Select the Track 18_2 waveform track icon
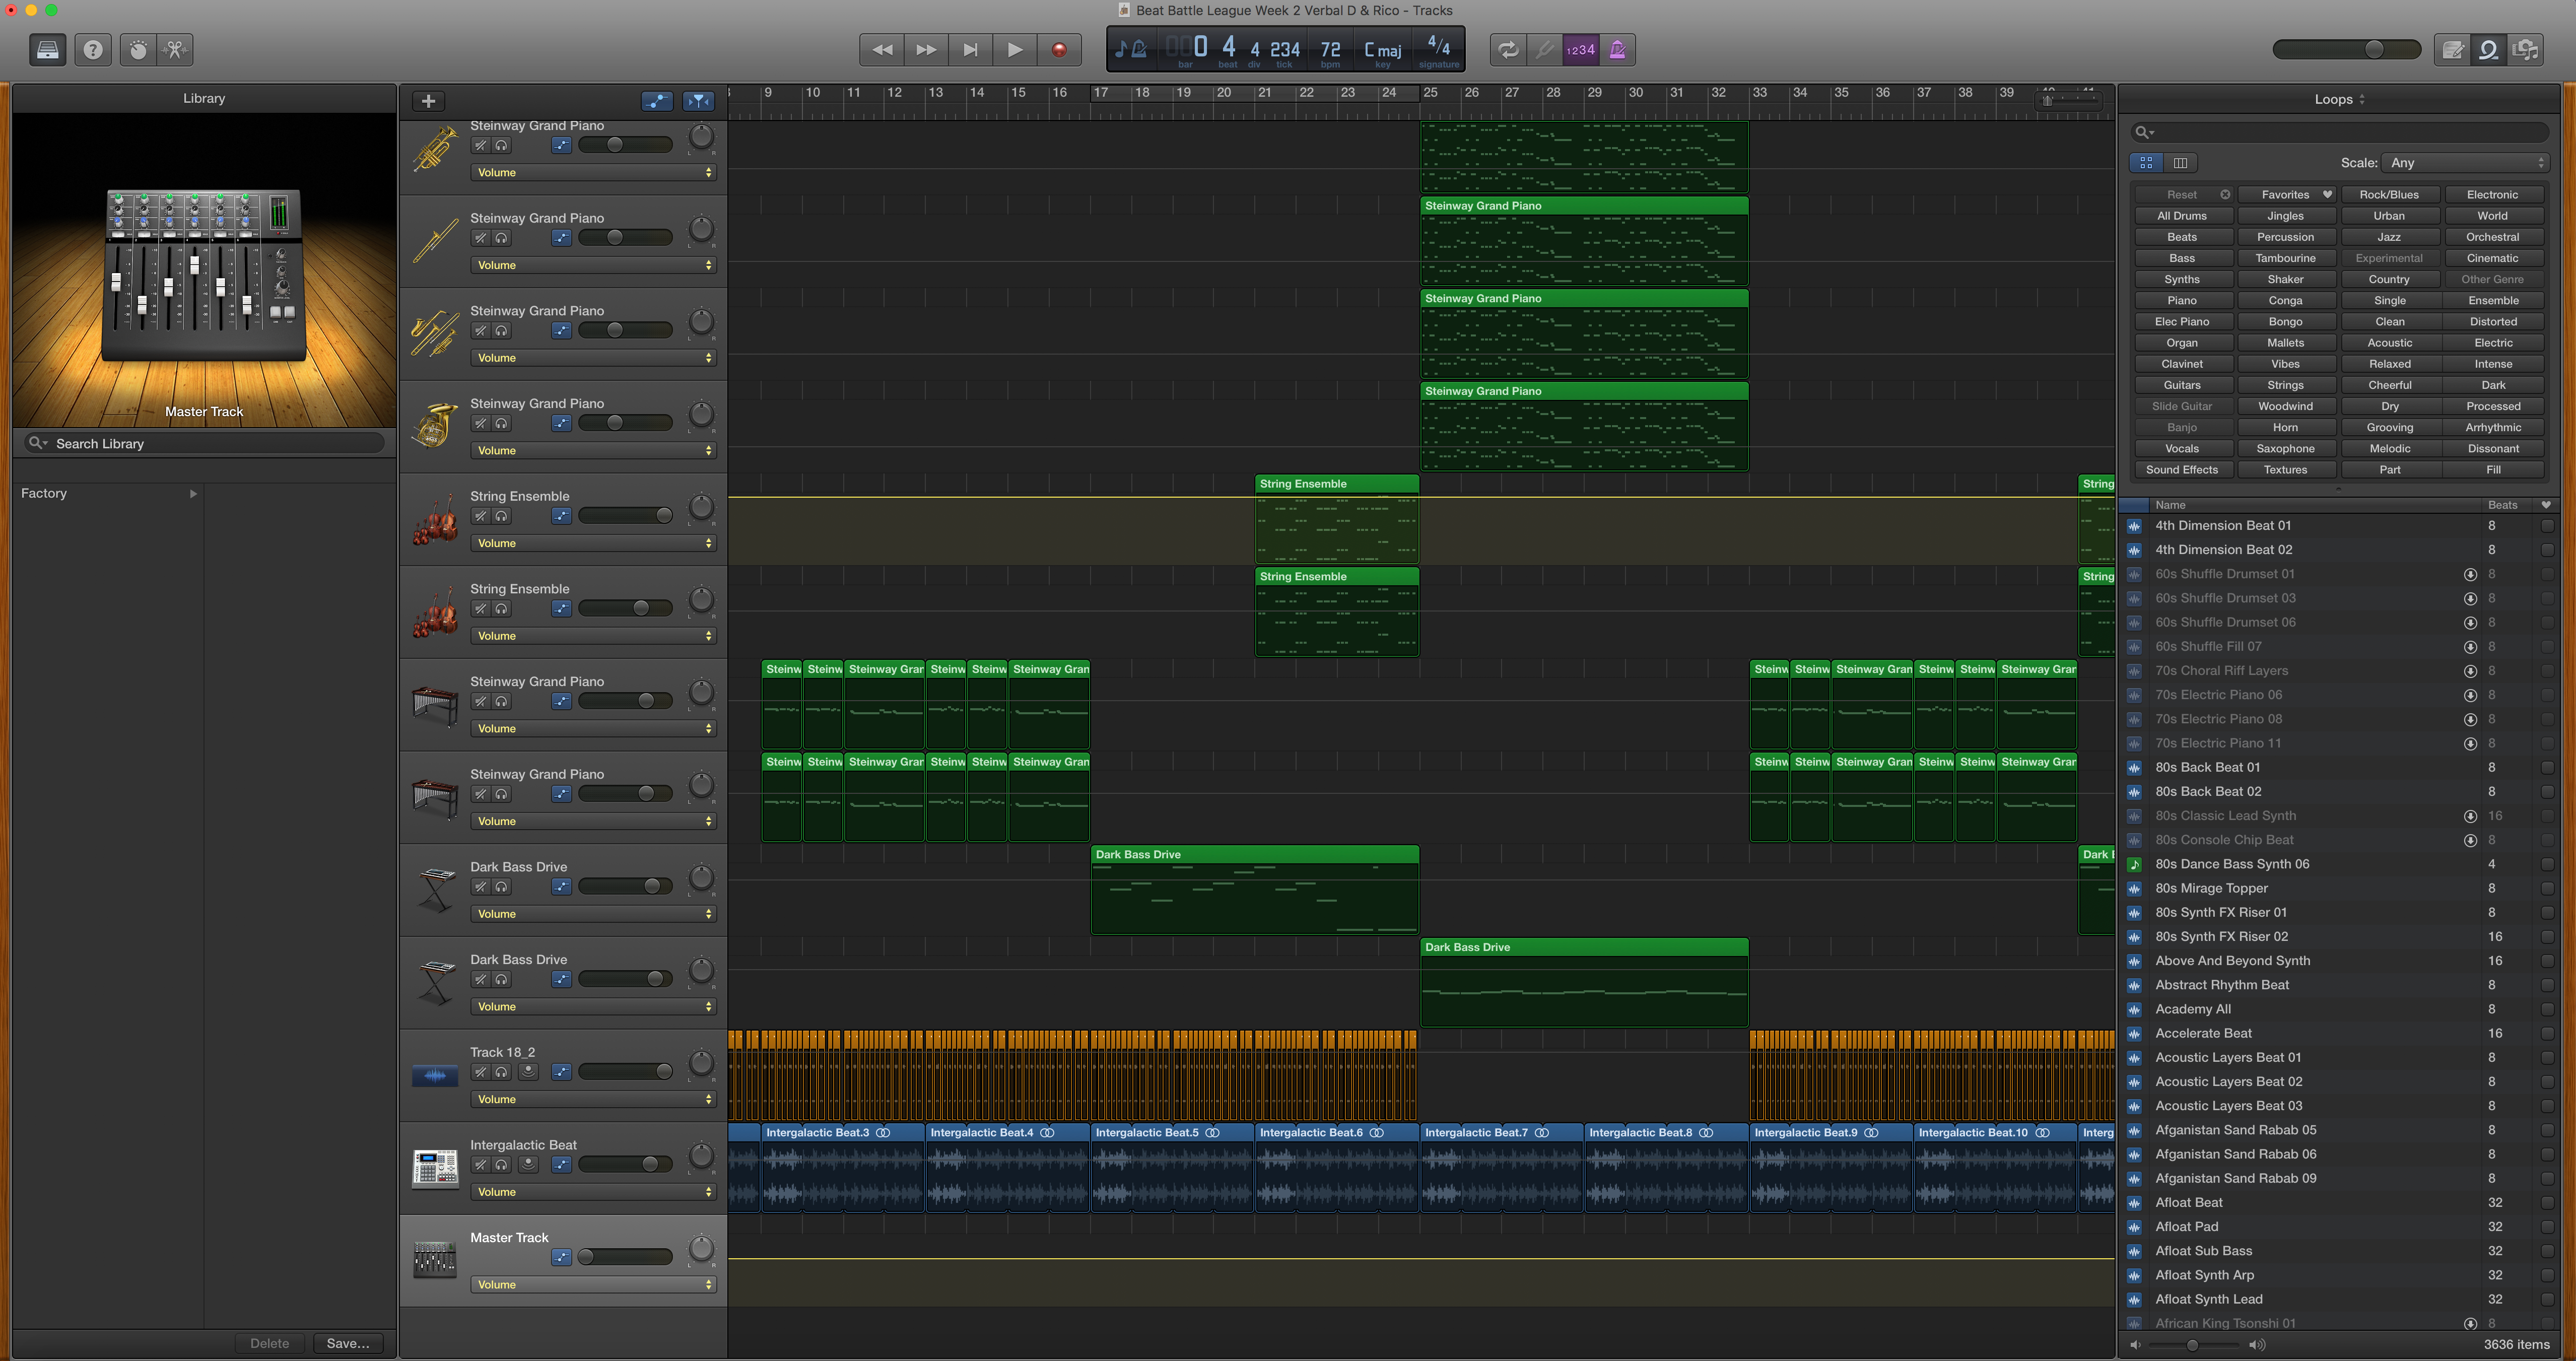2576x1361 pixels. 435,1076
